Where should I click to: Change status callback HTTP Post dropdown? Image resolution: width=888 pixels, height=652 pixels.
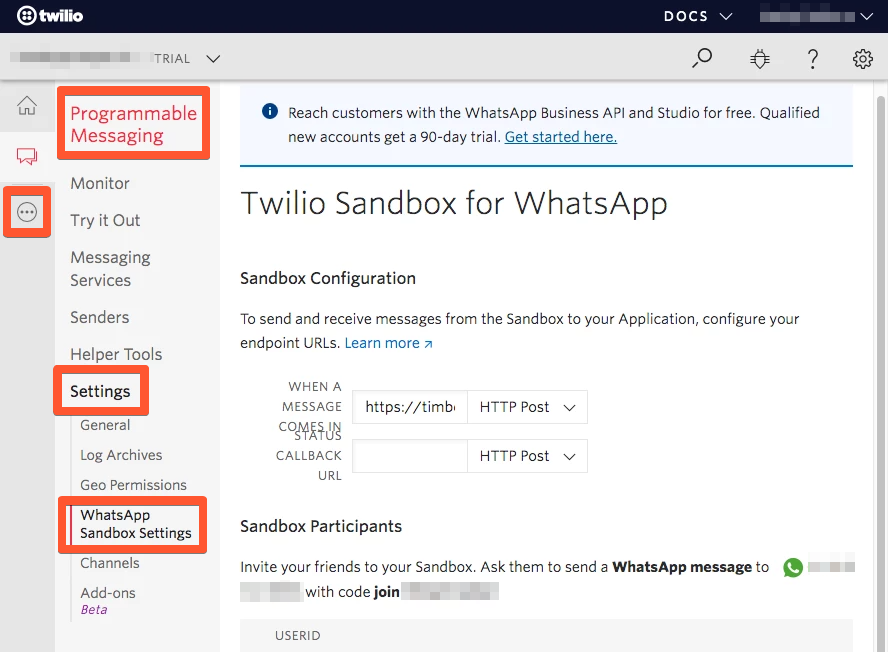(x=527, y=456)
